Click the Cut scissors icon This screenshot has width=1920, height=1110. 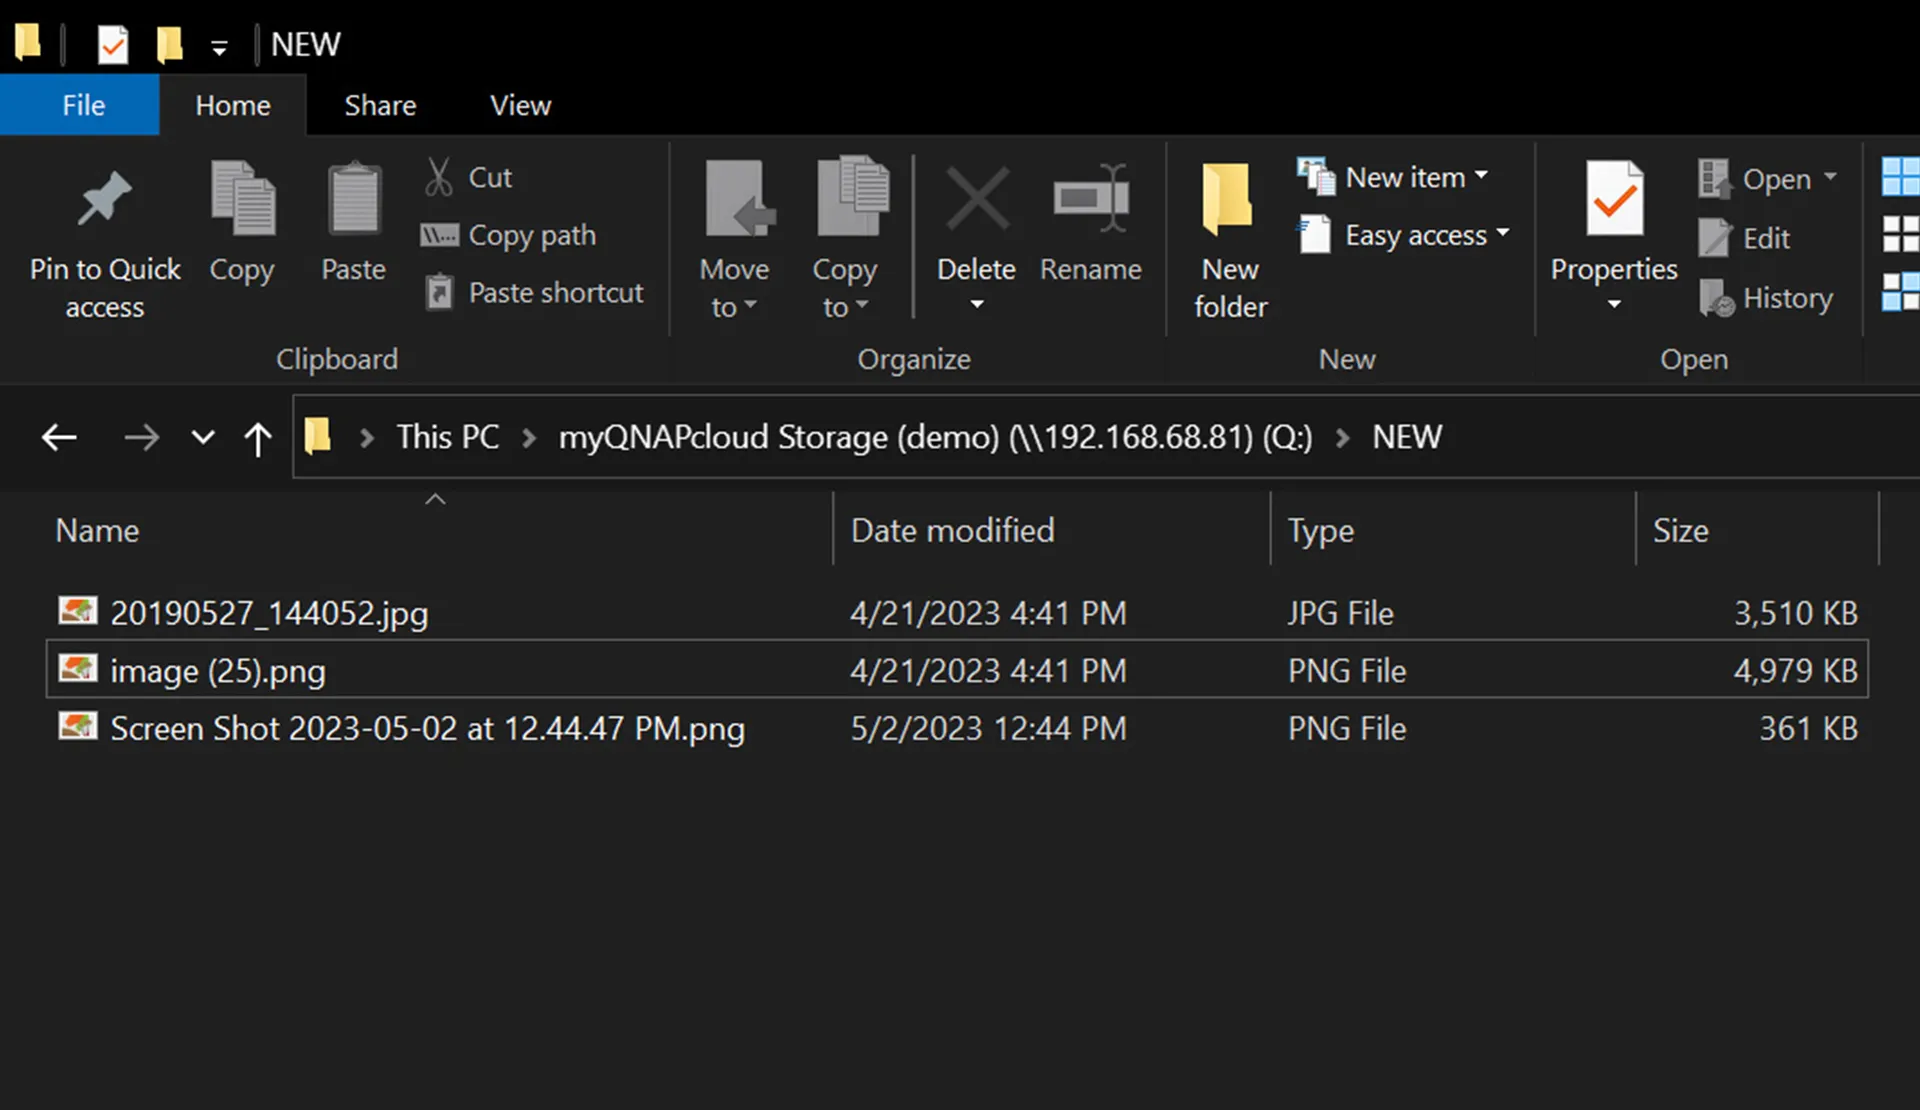point(439,177)
